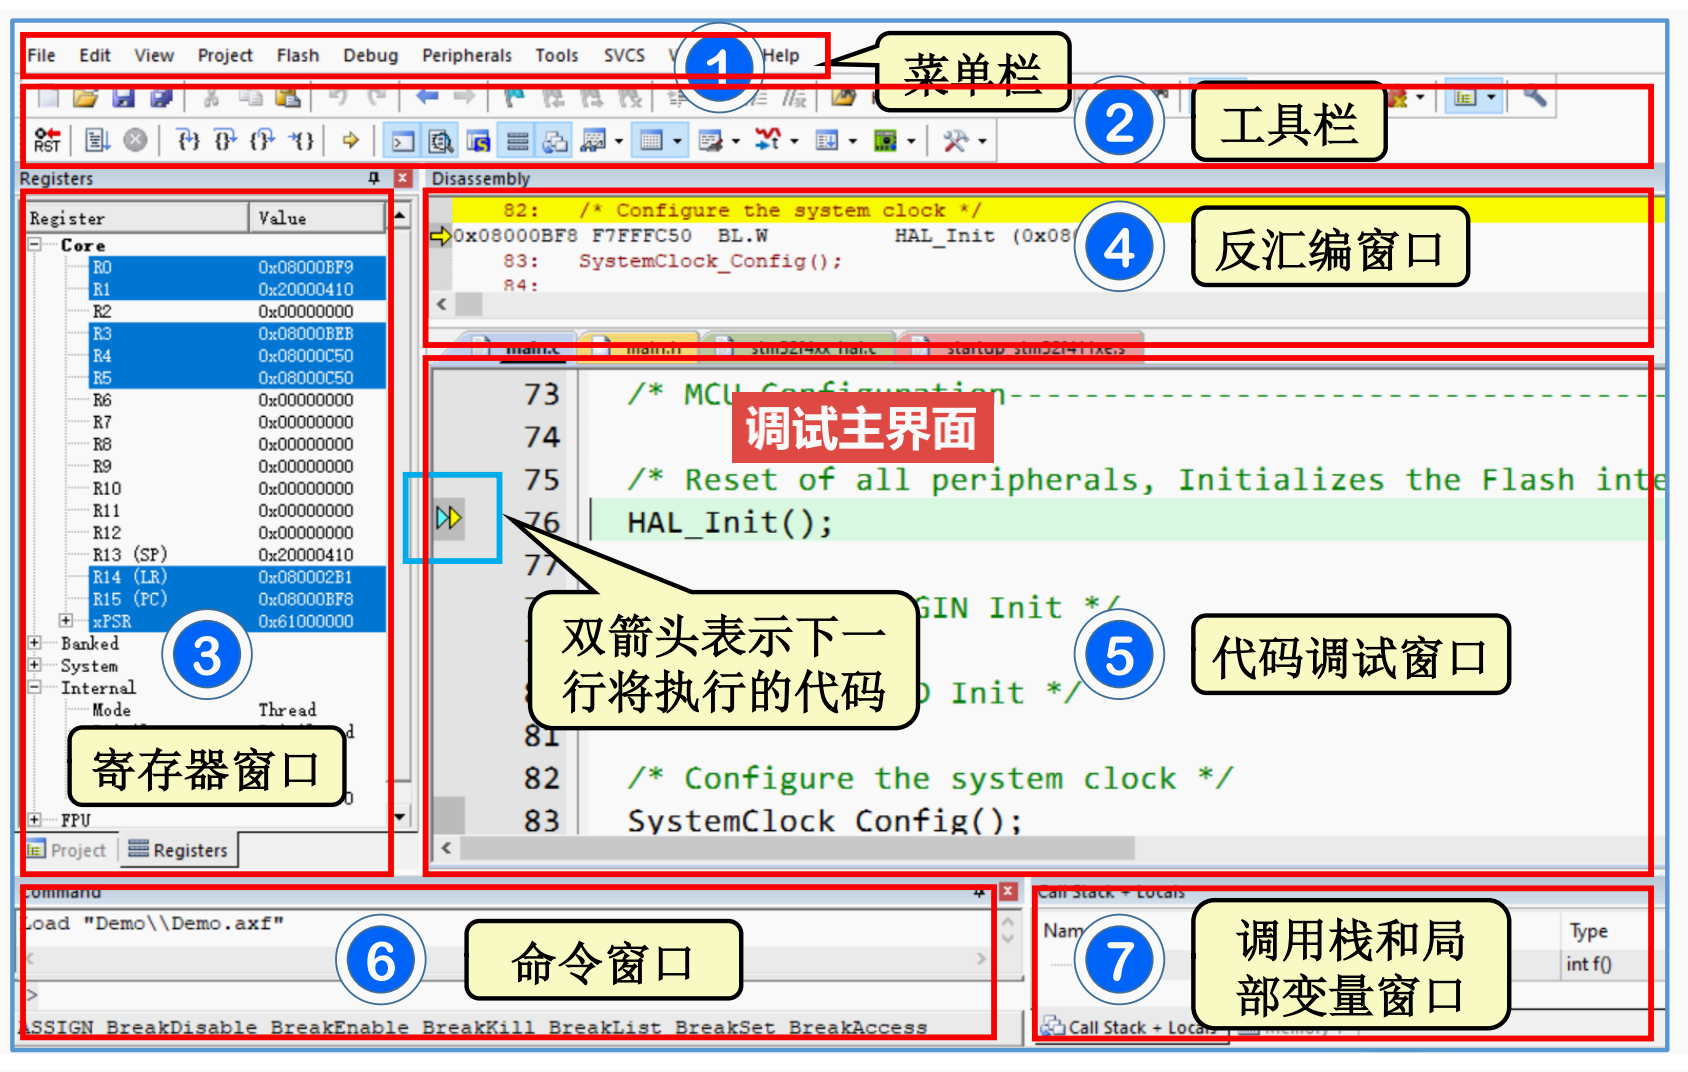Click the Registers scrollbar down arrow
The image size is (1688, 1072).
tap(401, 817)
